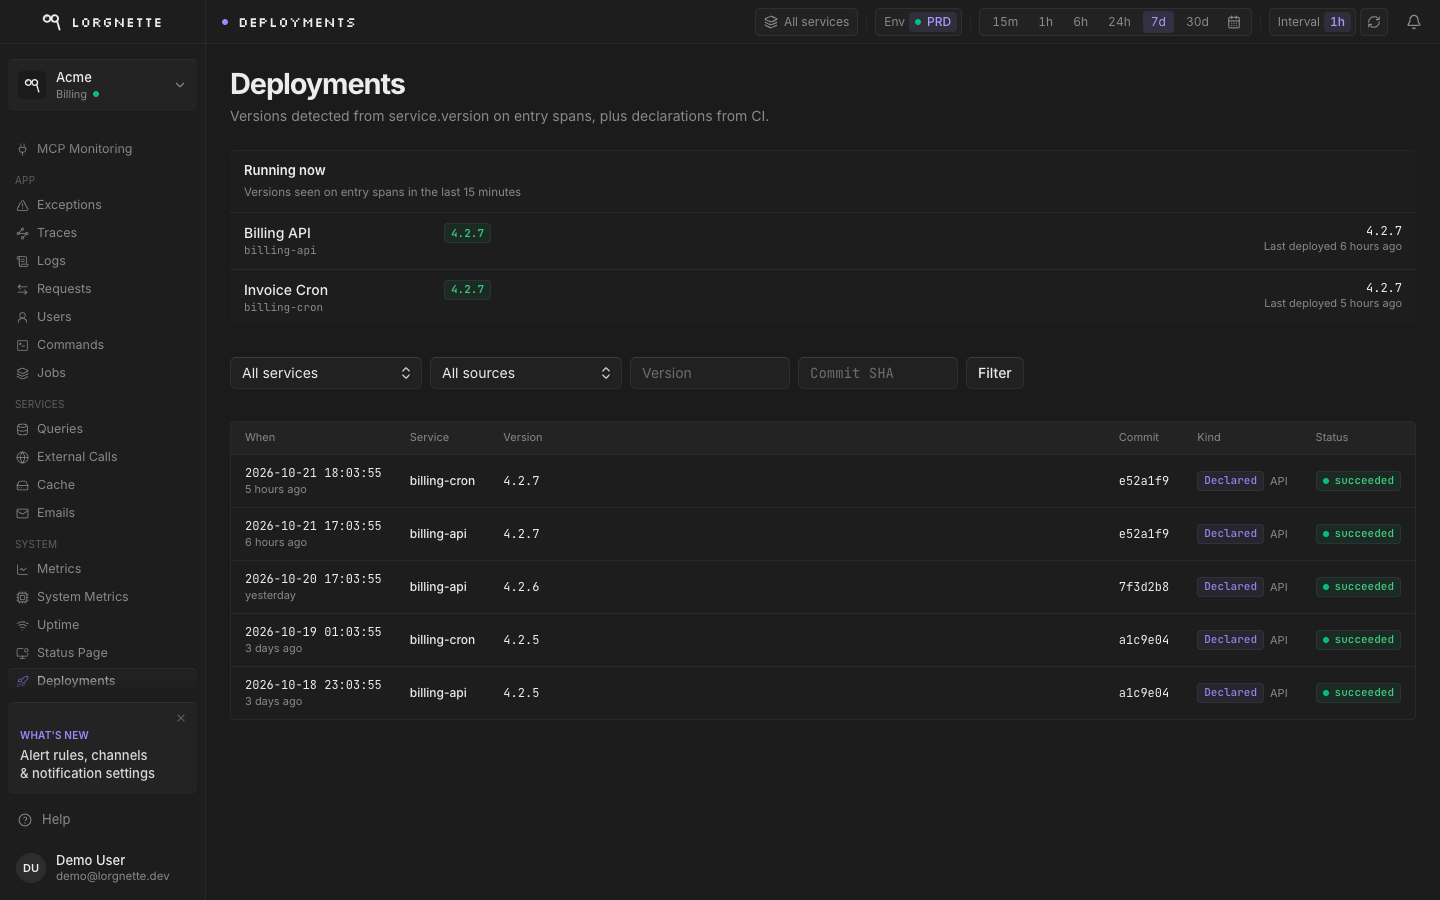Screen dimensions: 1440x900
Task: Click the Status column header
Action: tap(1332, 437)
